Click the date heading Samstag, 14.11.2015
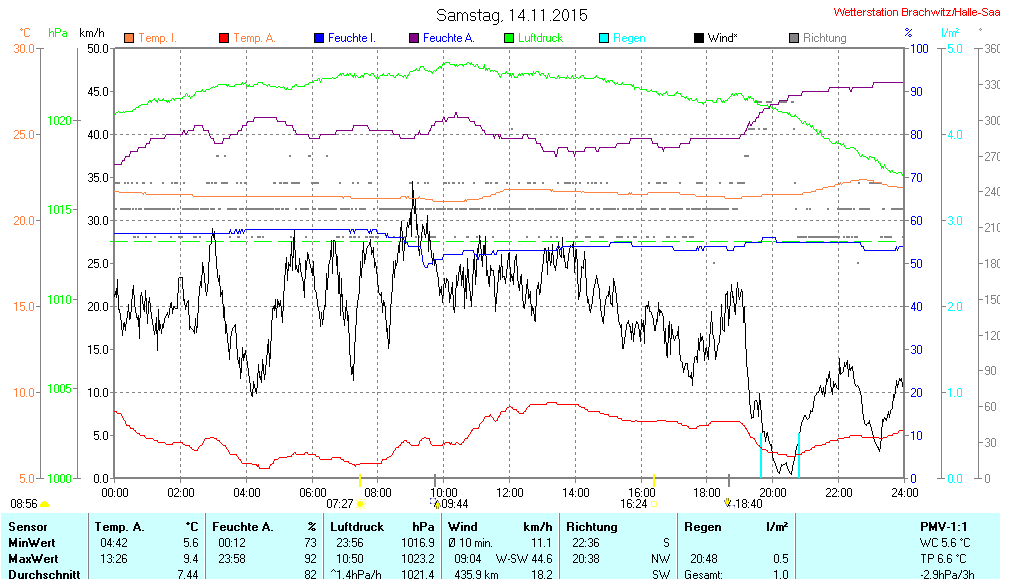 point(512,15)
